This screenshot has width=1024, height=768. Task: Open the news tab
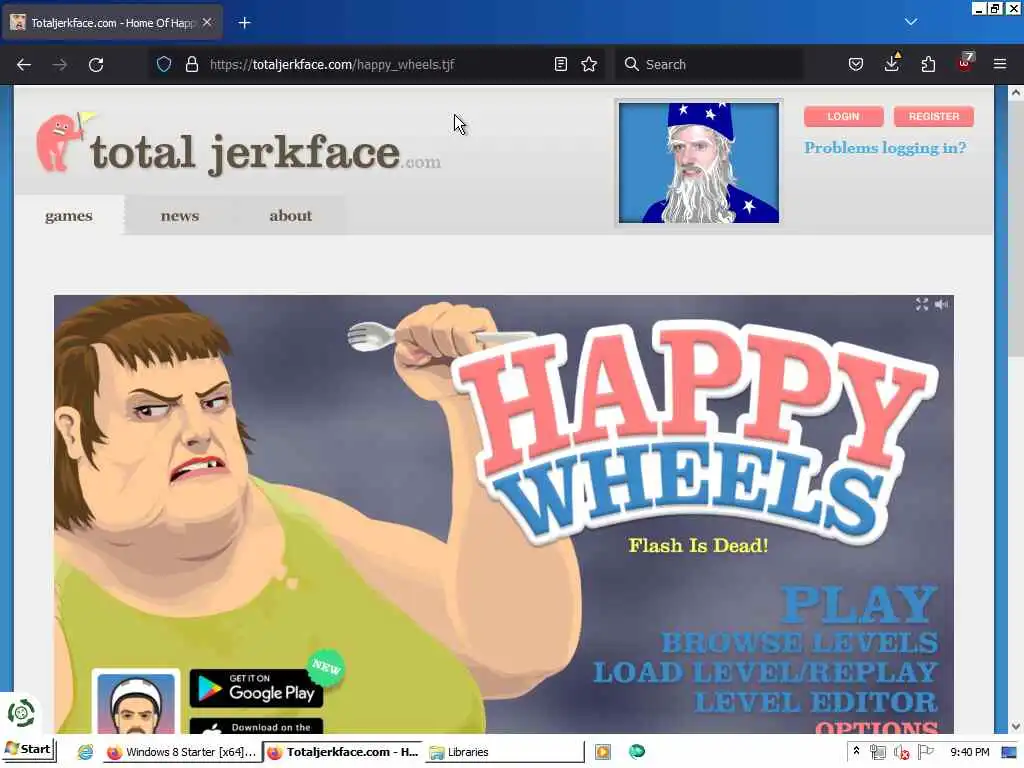pyautogui.click(x=180, y=216)
